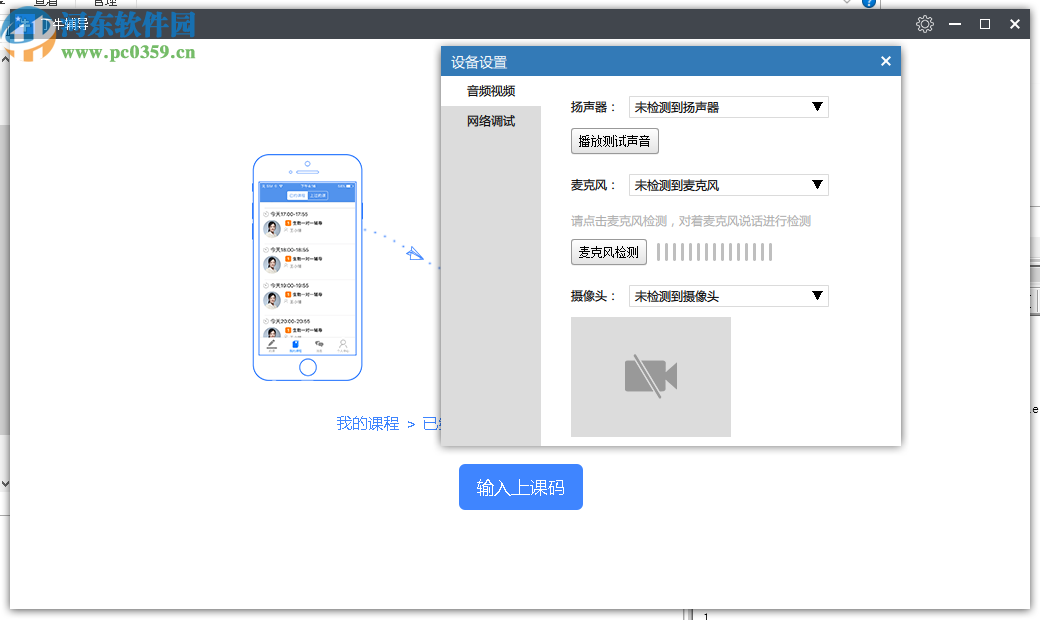Click the 输入上课码 button
The image size is (1040, 620).
click(520, 487)
